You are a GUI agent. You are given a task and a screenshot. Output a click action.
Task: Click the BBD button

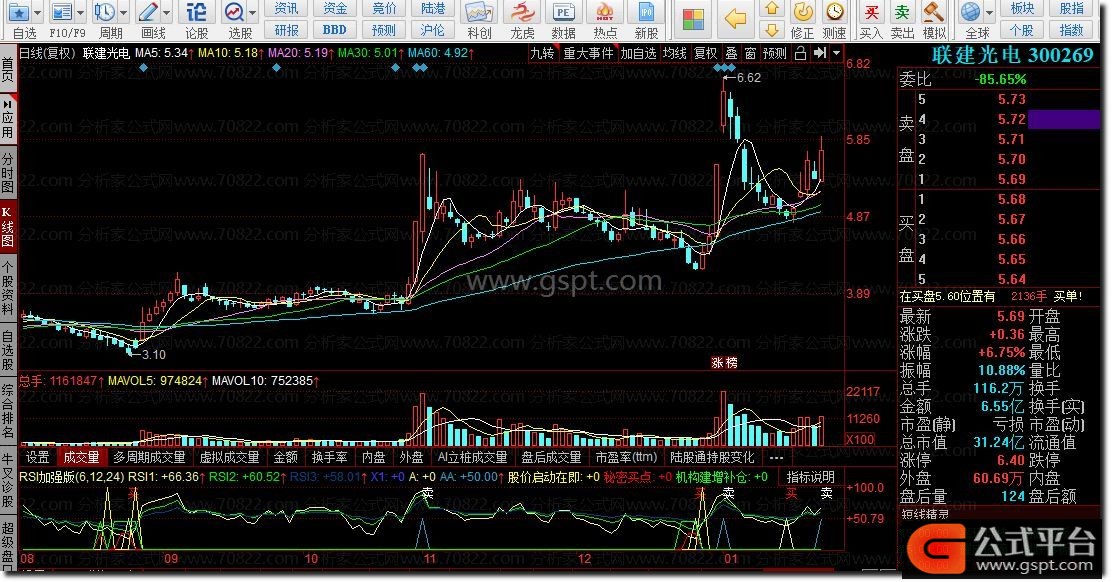(335, 30)
